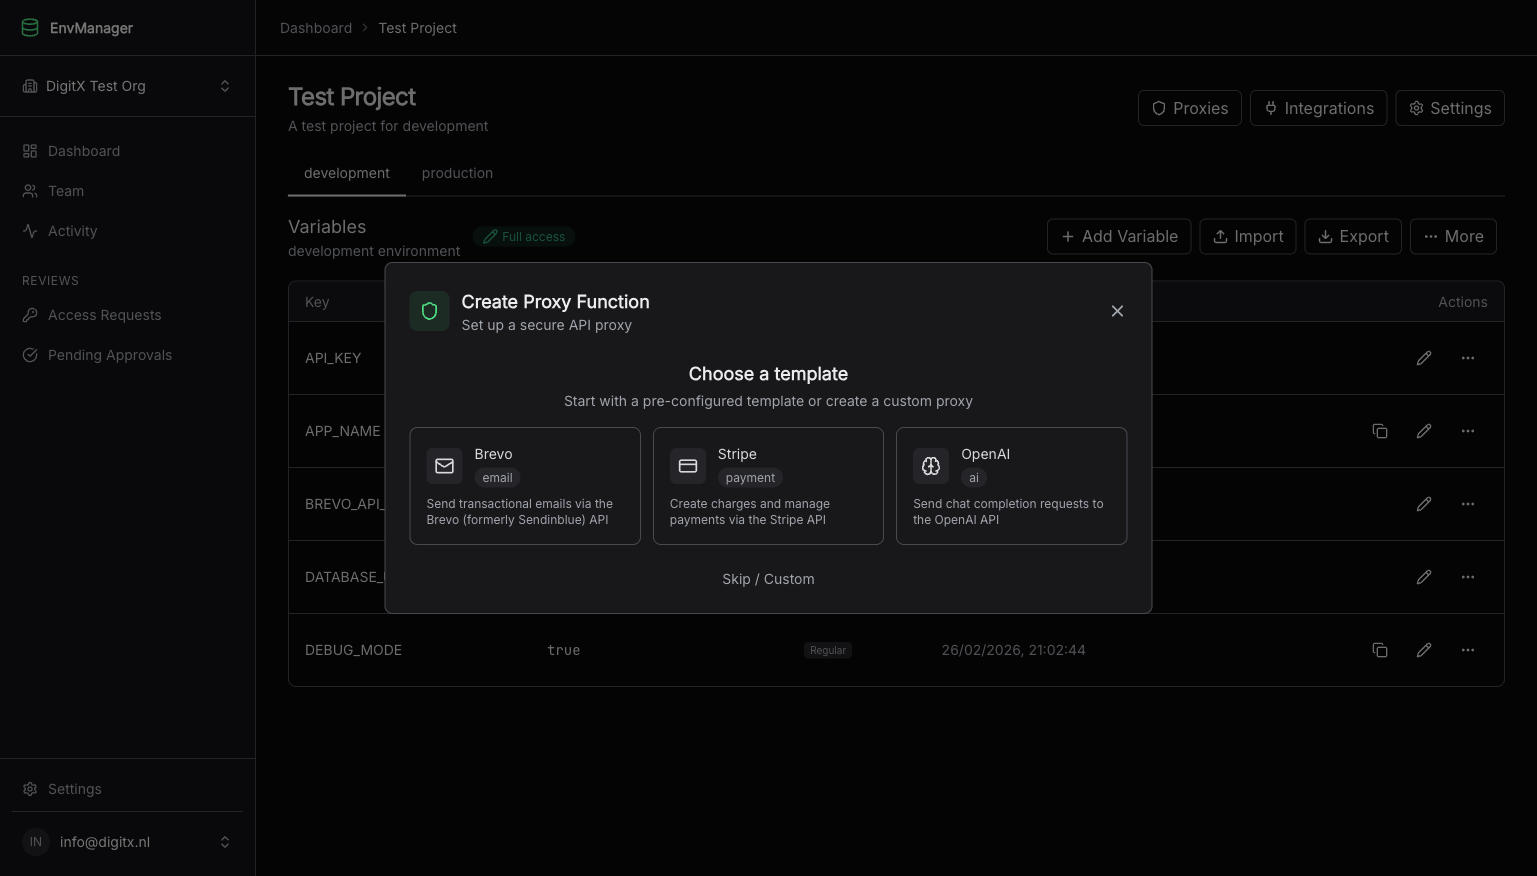Open the API_KEY row more actions menu

1468,358
